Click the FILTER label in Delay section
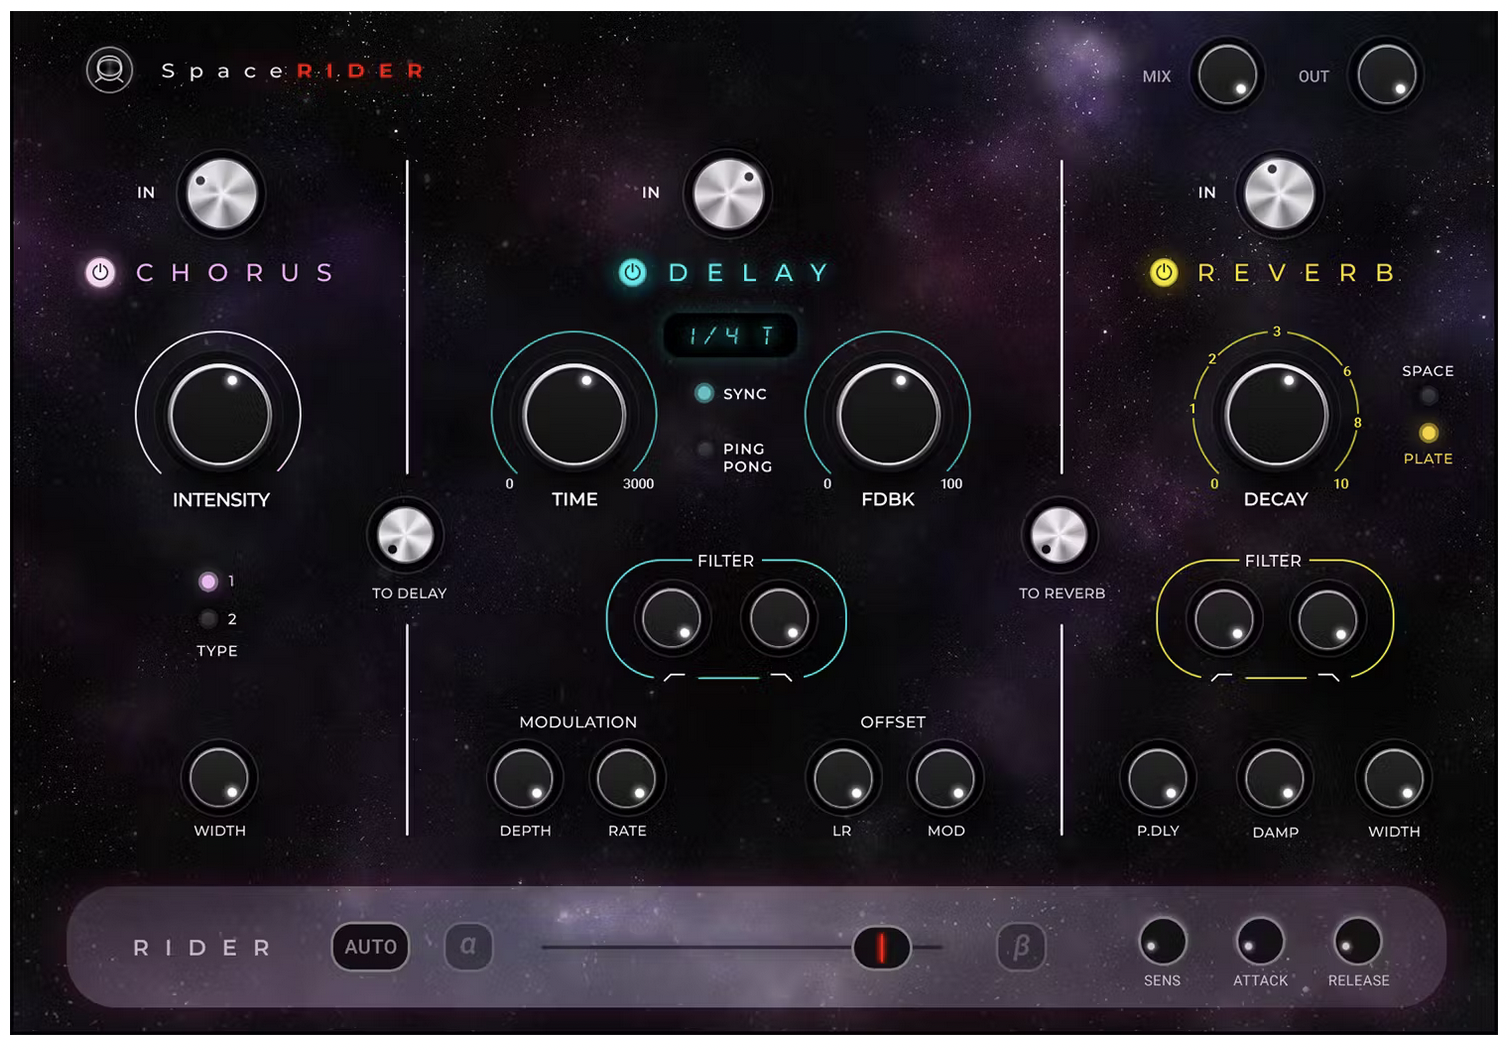This screenshot has width=1512, height=1050. point(725,561)
